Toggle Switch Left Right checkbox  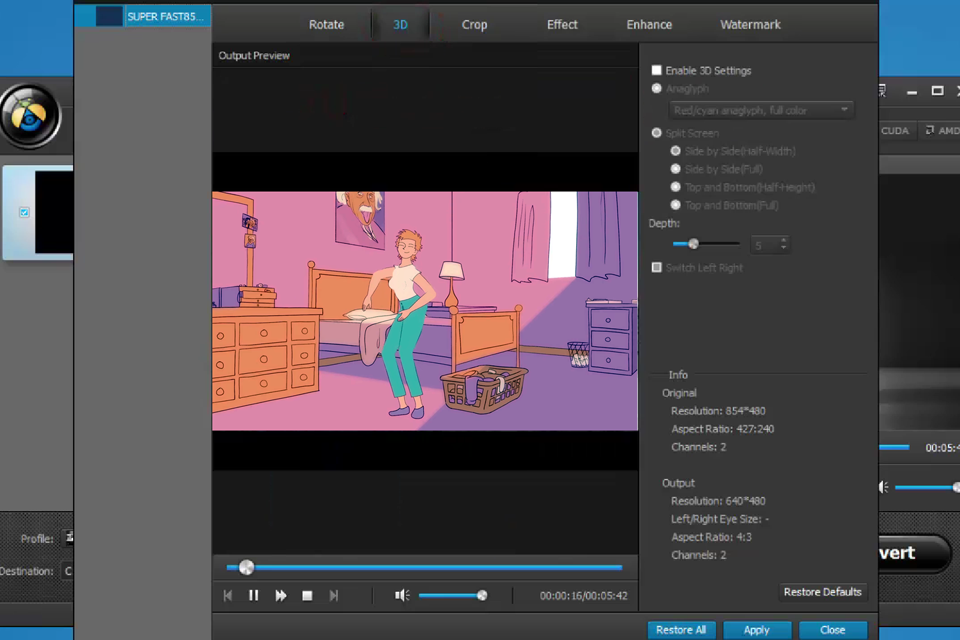(x=657, y=267)
